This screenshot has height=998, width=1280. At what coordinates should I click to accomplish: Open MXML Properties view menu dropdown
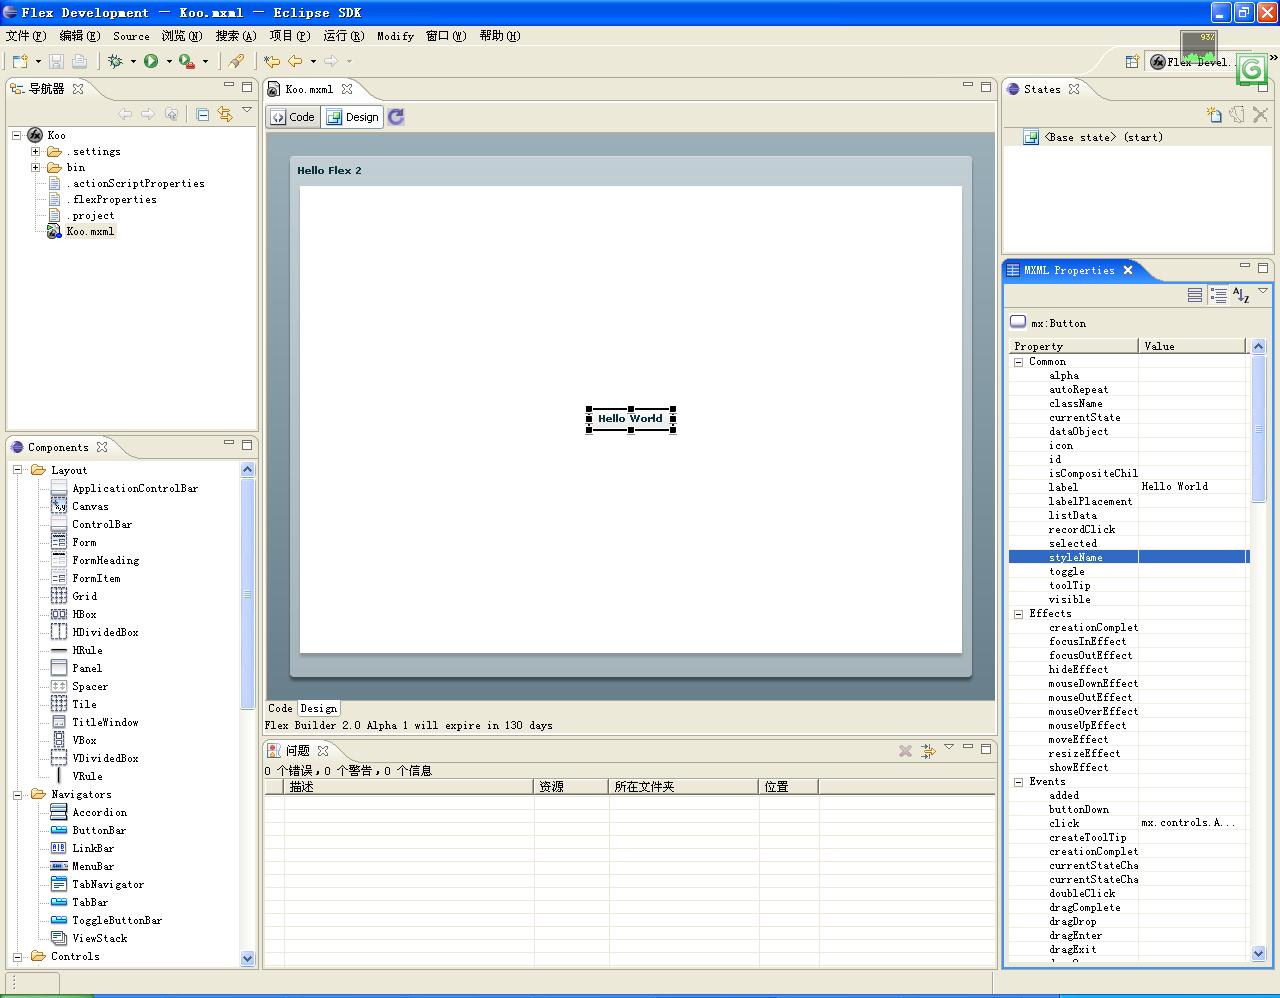point(1263,291)
